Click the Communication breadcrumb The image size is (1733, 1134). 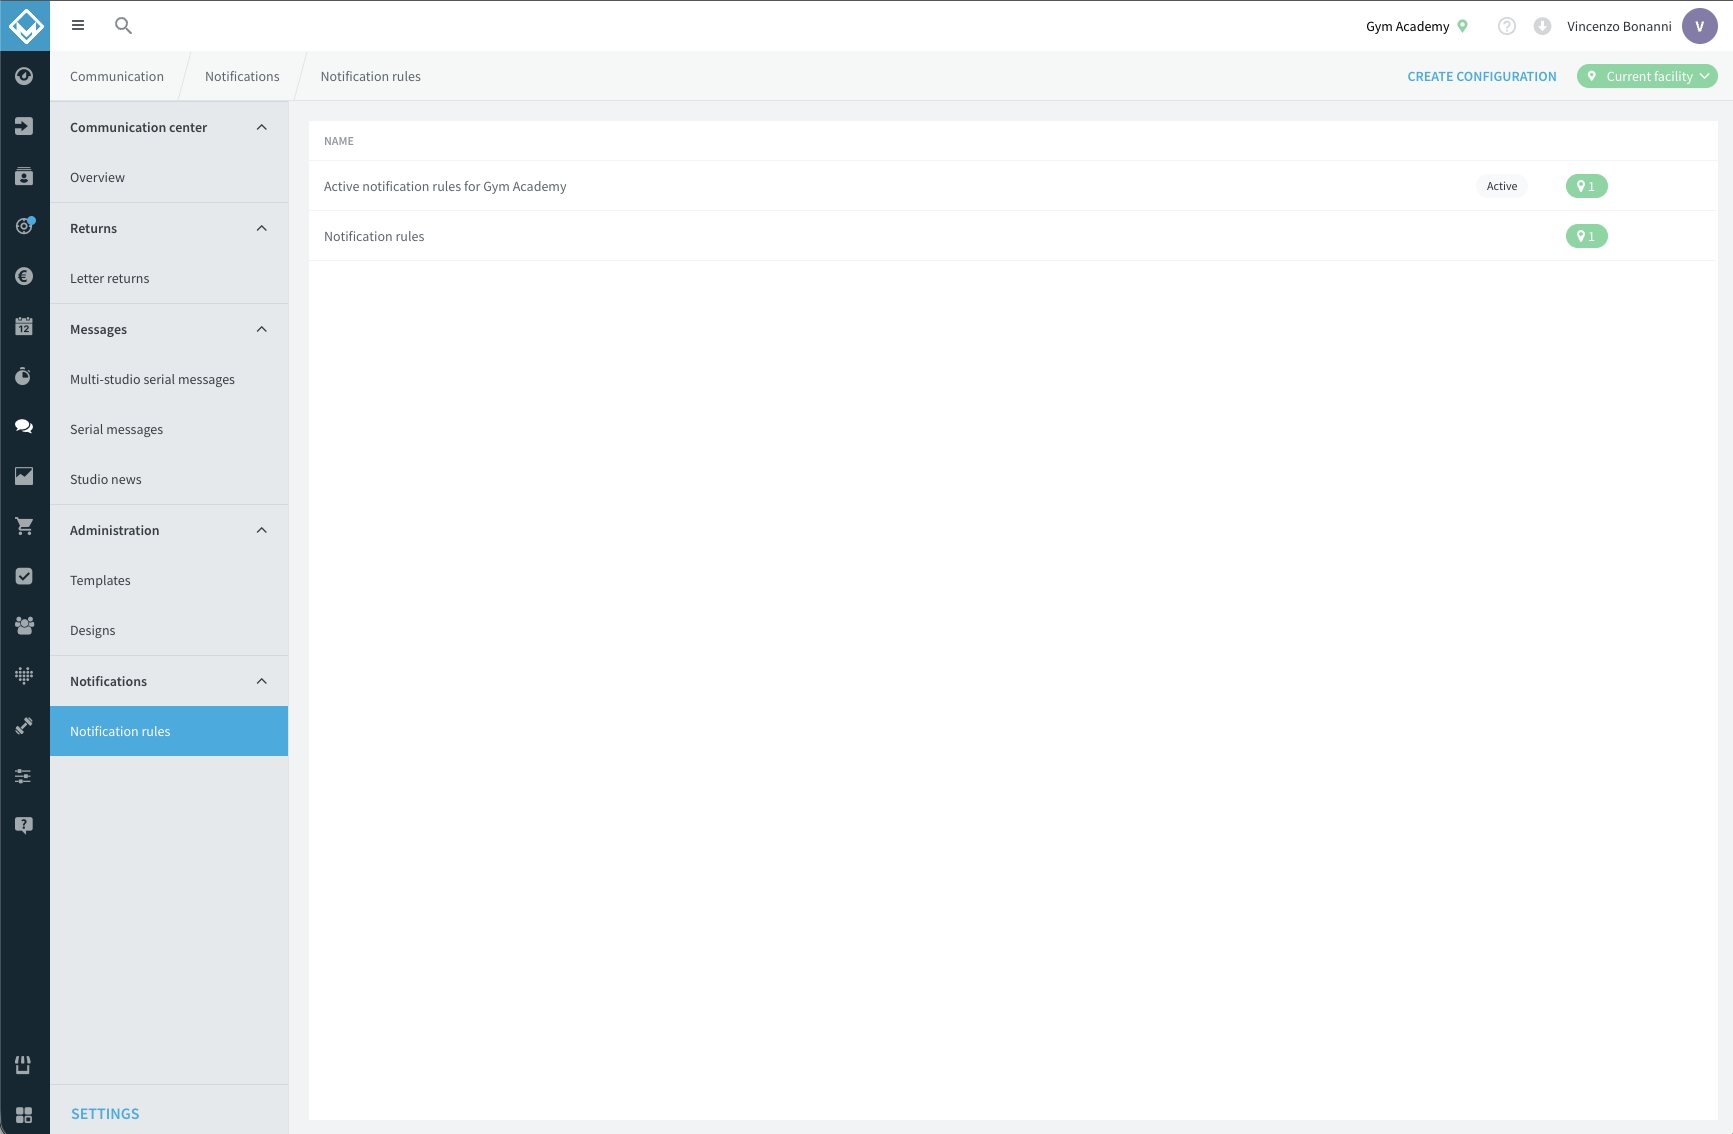tap(117, 76)
